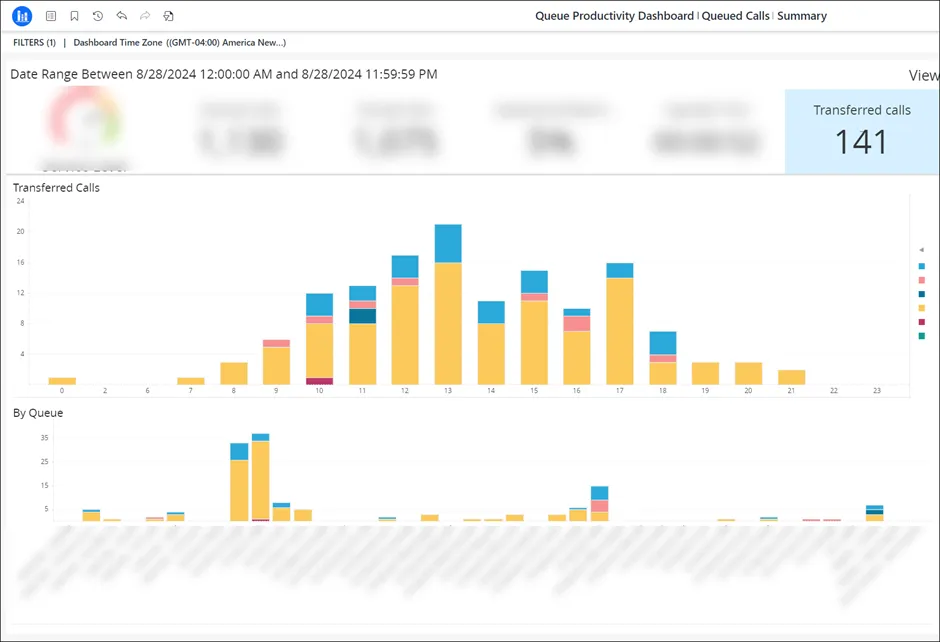Select the blue segment of hour 13 bar
The width and height of the screenshot is (940, 642).
coord(448,243)
